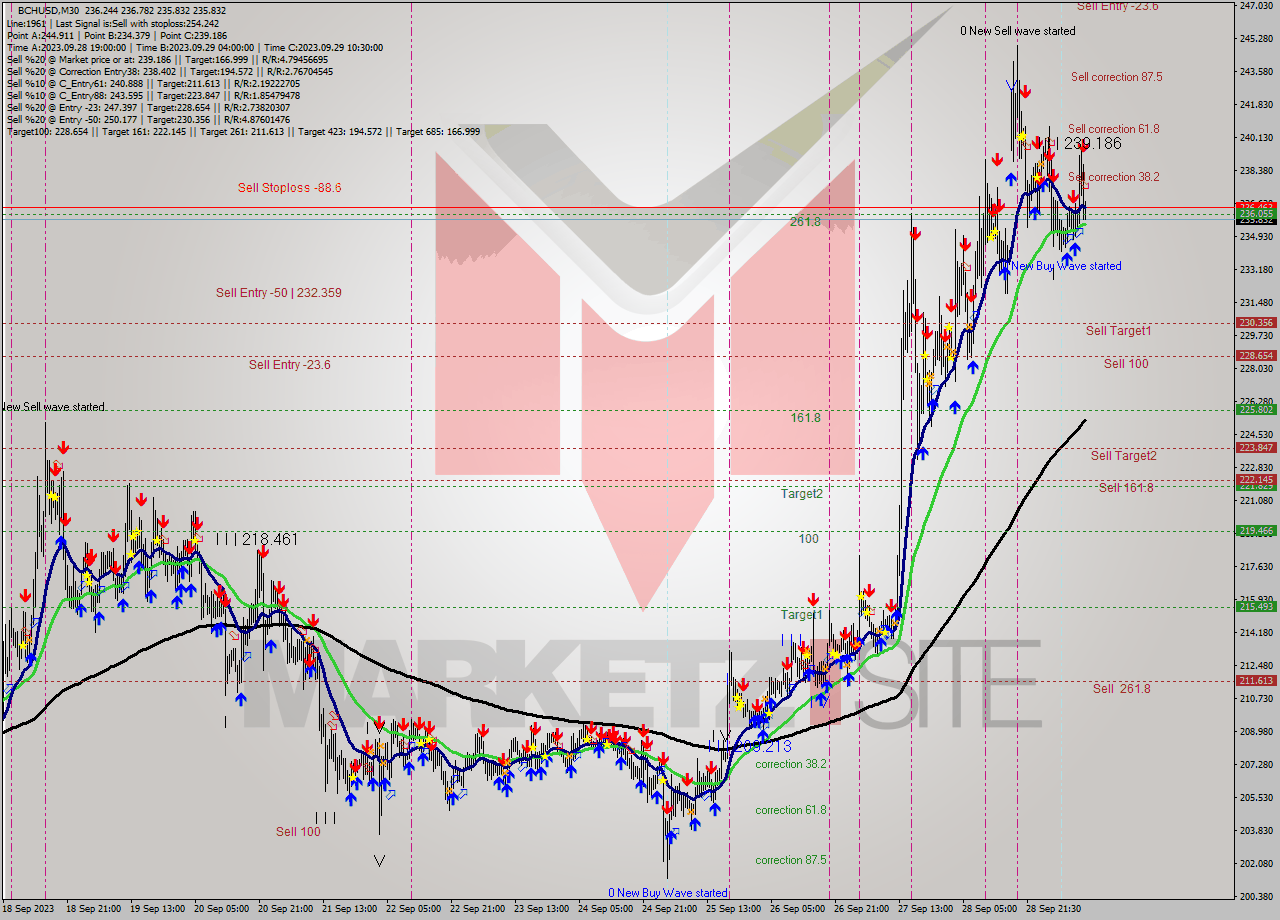Click the 247.030 price axis value

1256,6
